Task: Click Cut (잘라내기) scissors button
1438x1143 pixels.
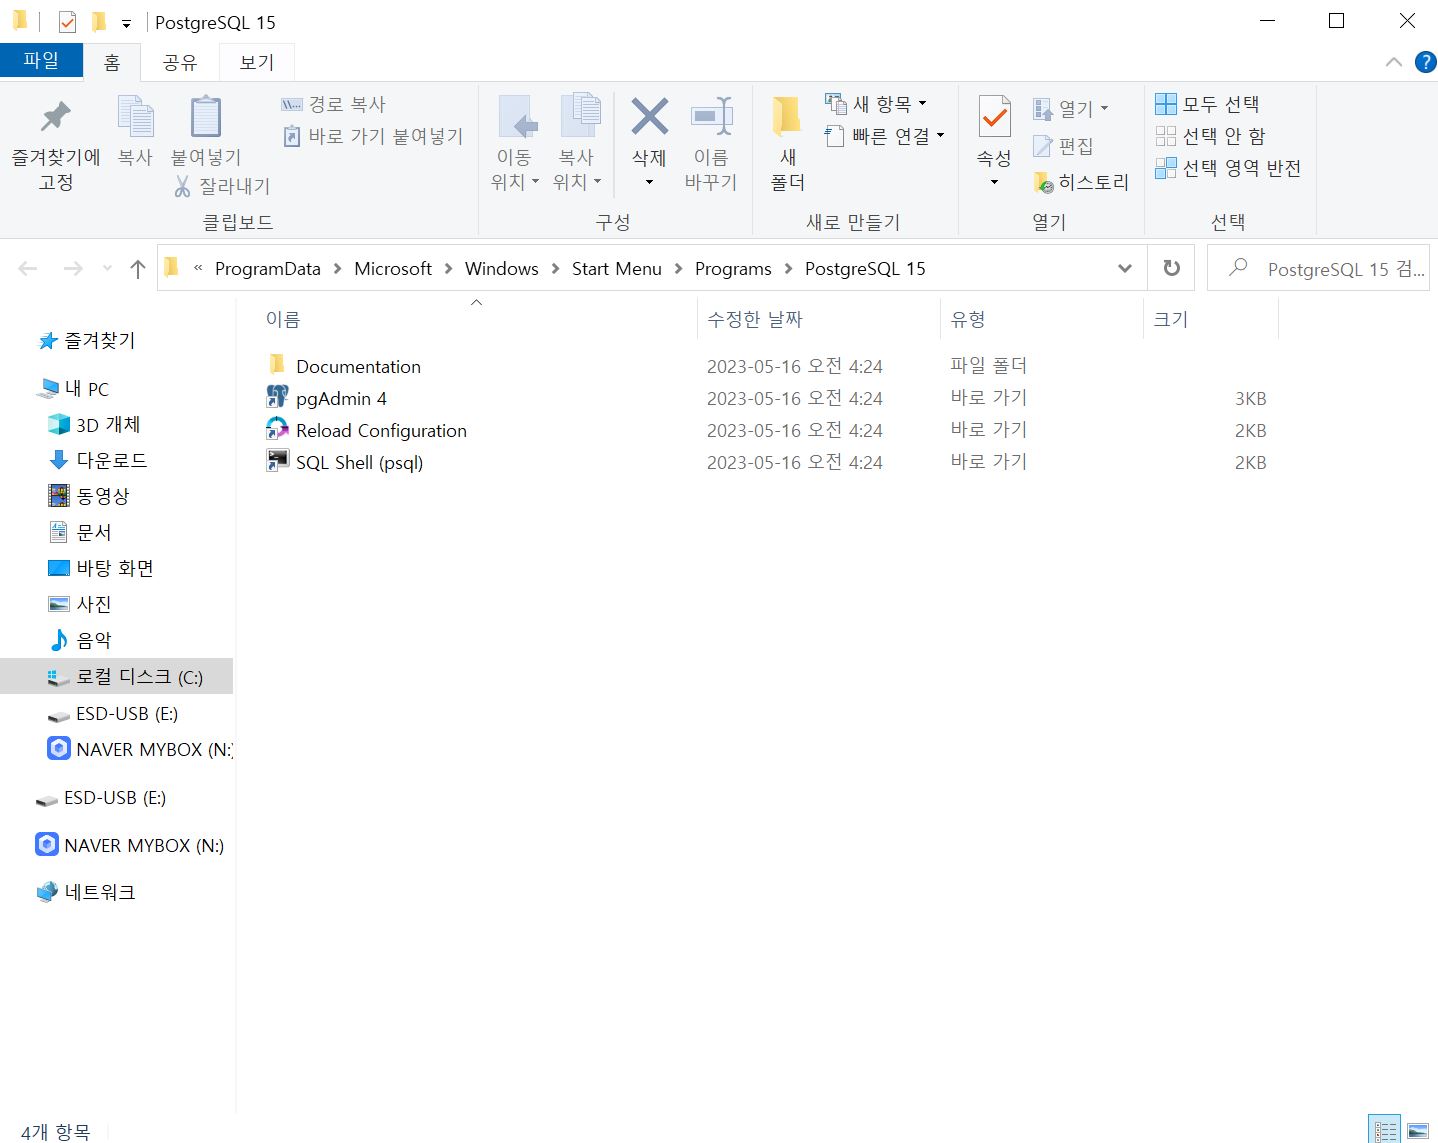Action: click(222, 186)
